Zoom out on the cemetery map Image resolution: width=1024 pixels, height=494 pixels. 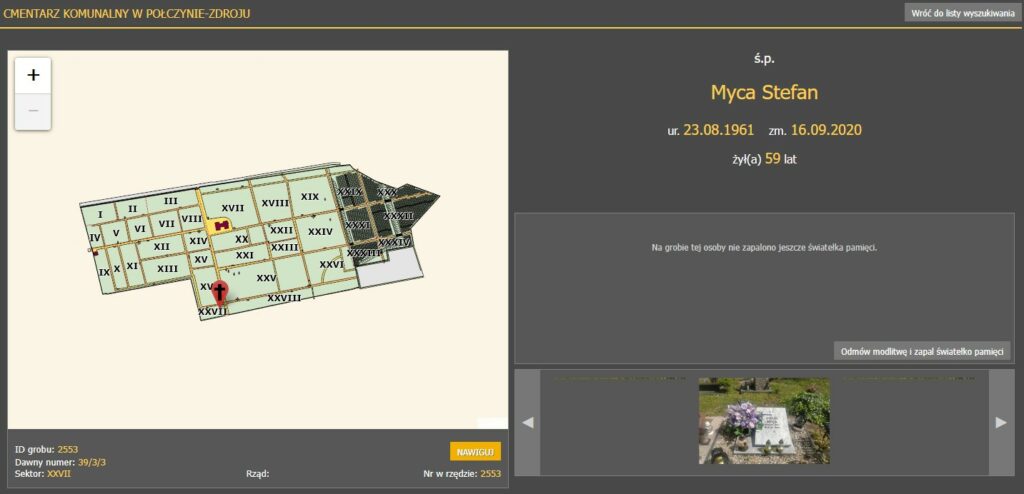point(33,111)
